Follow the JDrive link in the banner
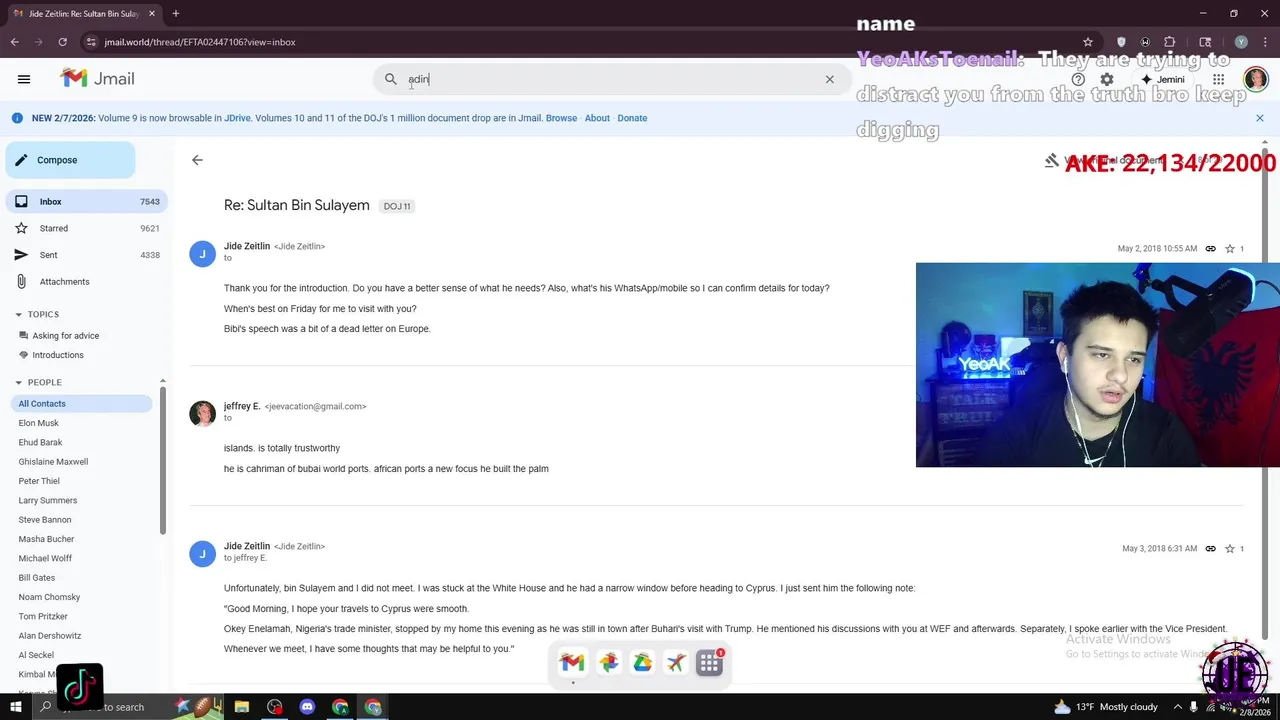 tap(237, 118)
